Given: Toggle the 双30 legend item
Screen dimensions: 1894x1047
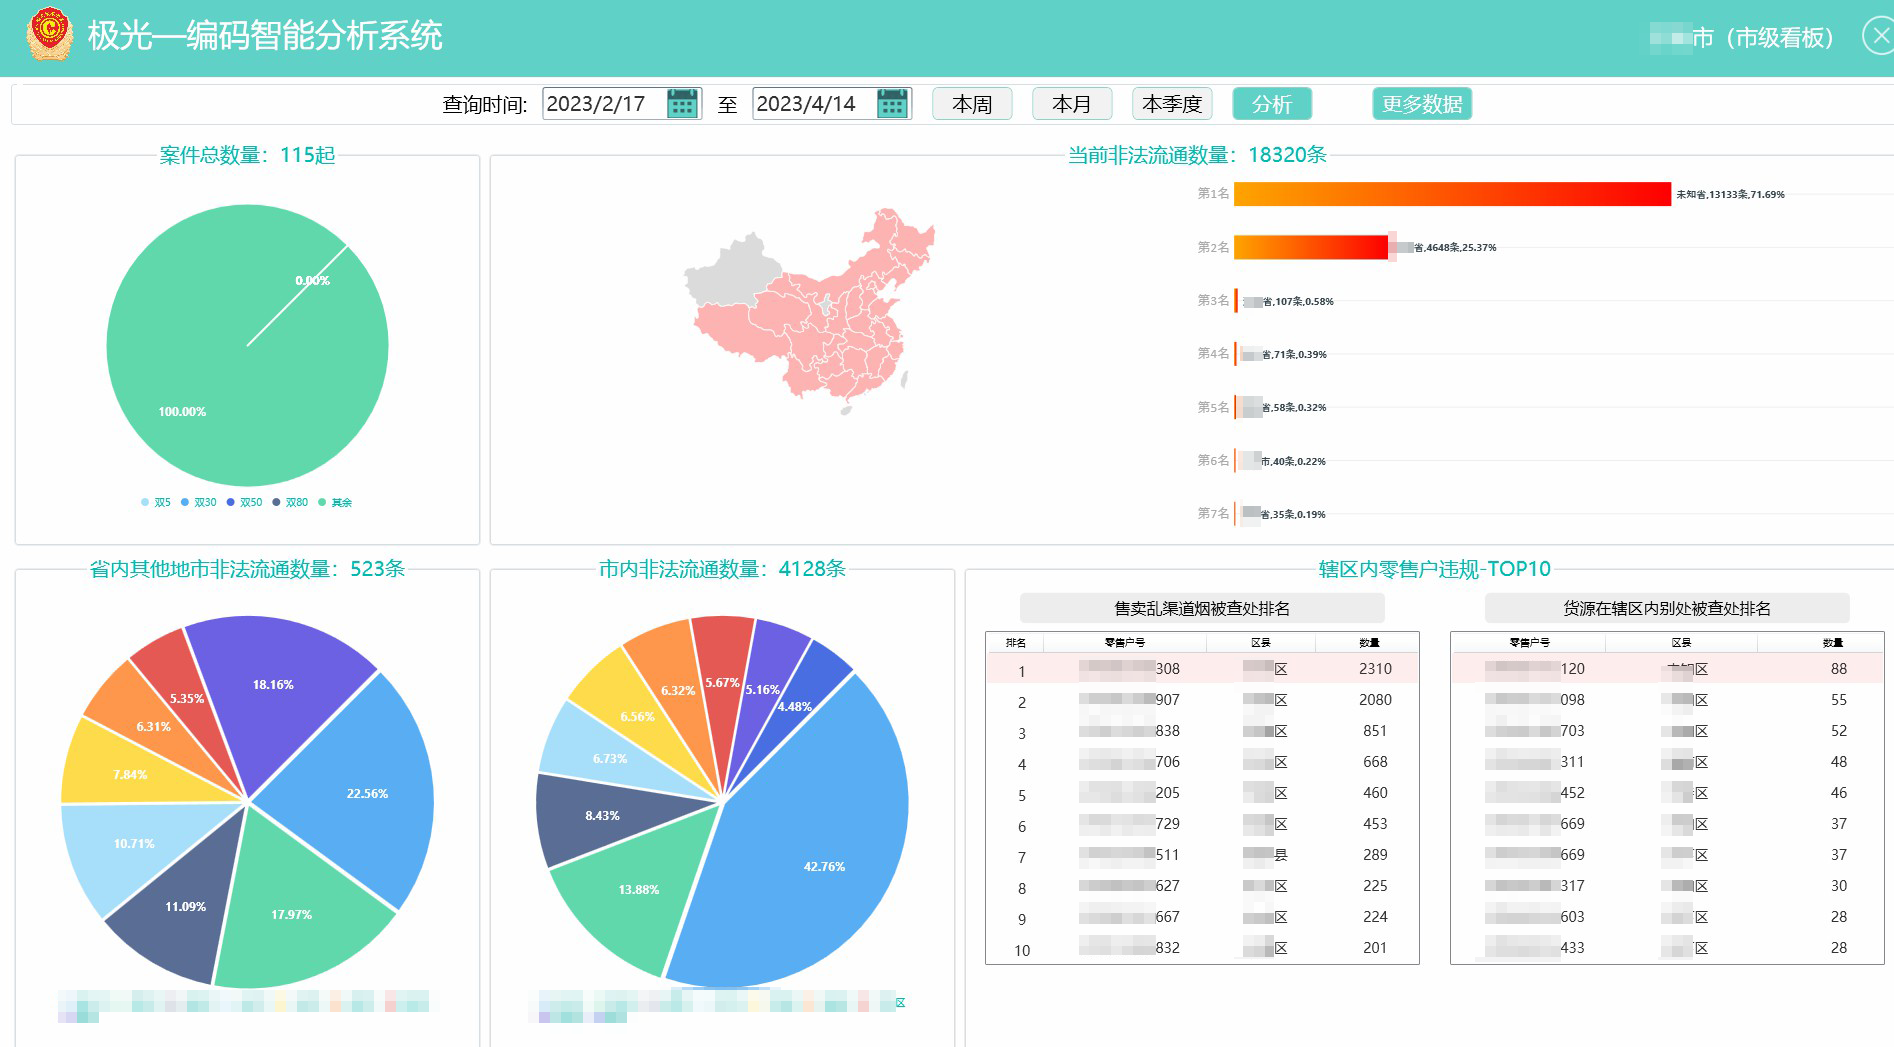Looking at the screenshot, I should pos(198,502).
